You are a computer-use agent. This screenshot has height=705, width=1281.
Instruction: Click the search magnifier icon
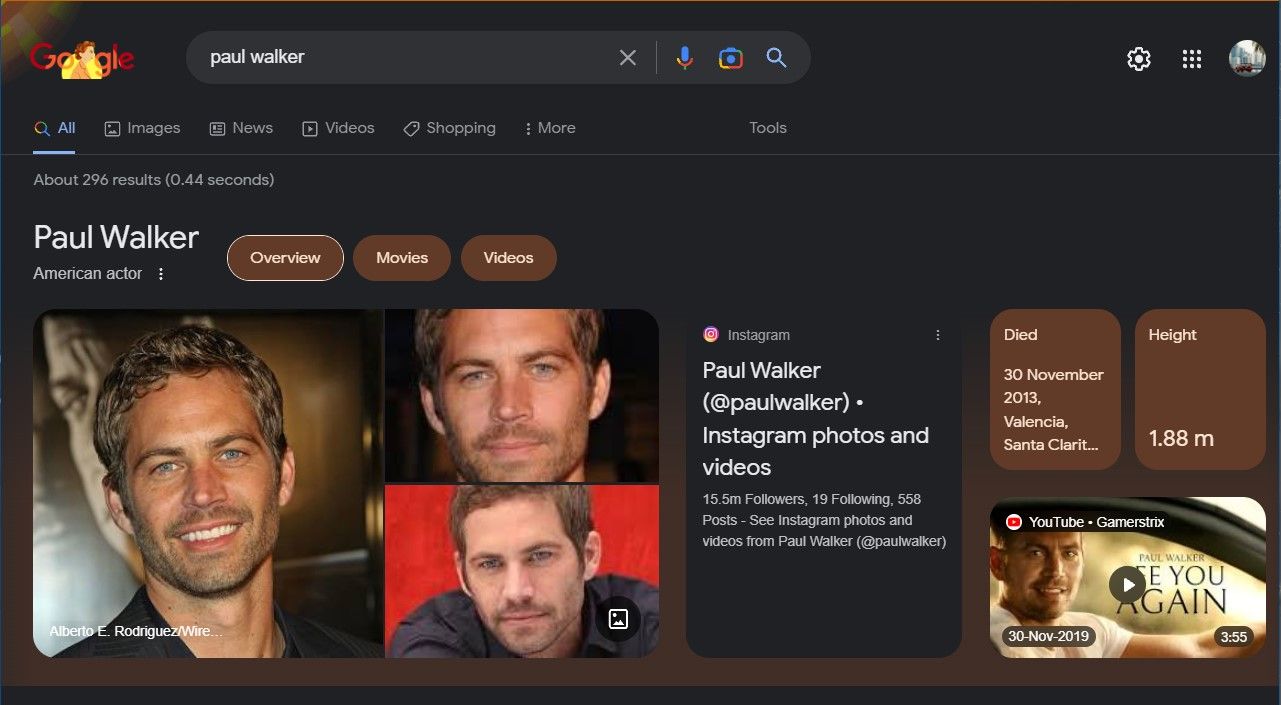776,57
